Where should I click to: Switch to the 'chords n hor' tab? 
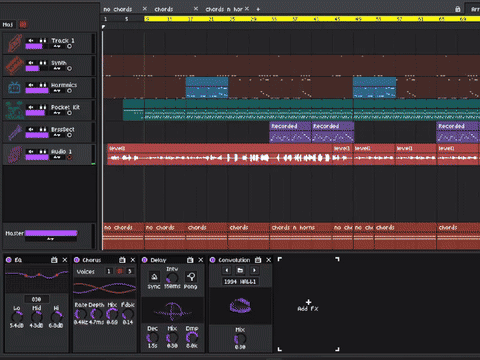coord(224,9)
